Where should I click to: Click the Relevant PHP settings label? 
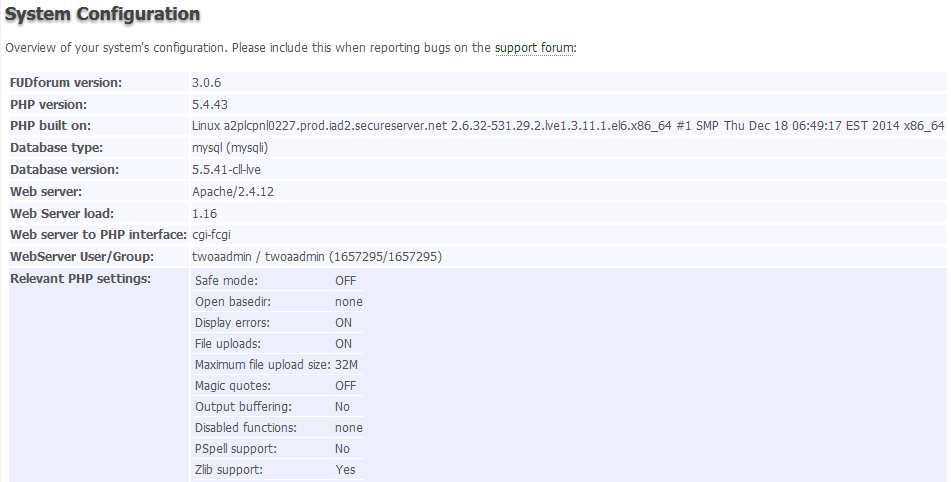[80, 279]
